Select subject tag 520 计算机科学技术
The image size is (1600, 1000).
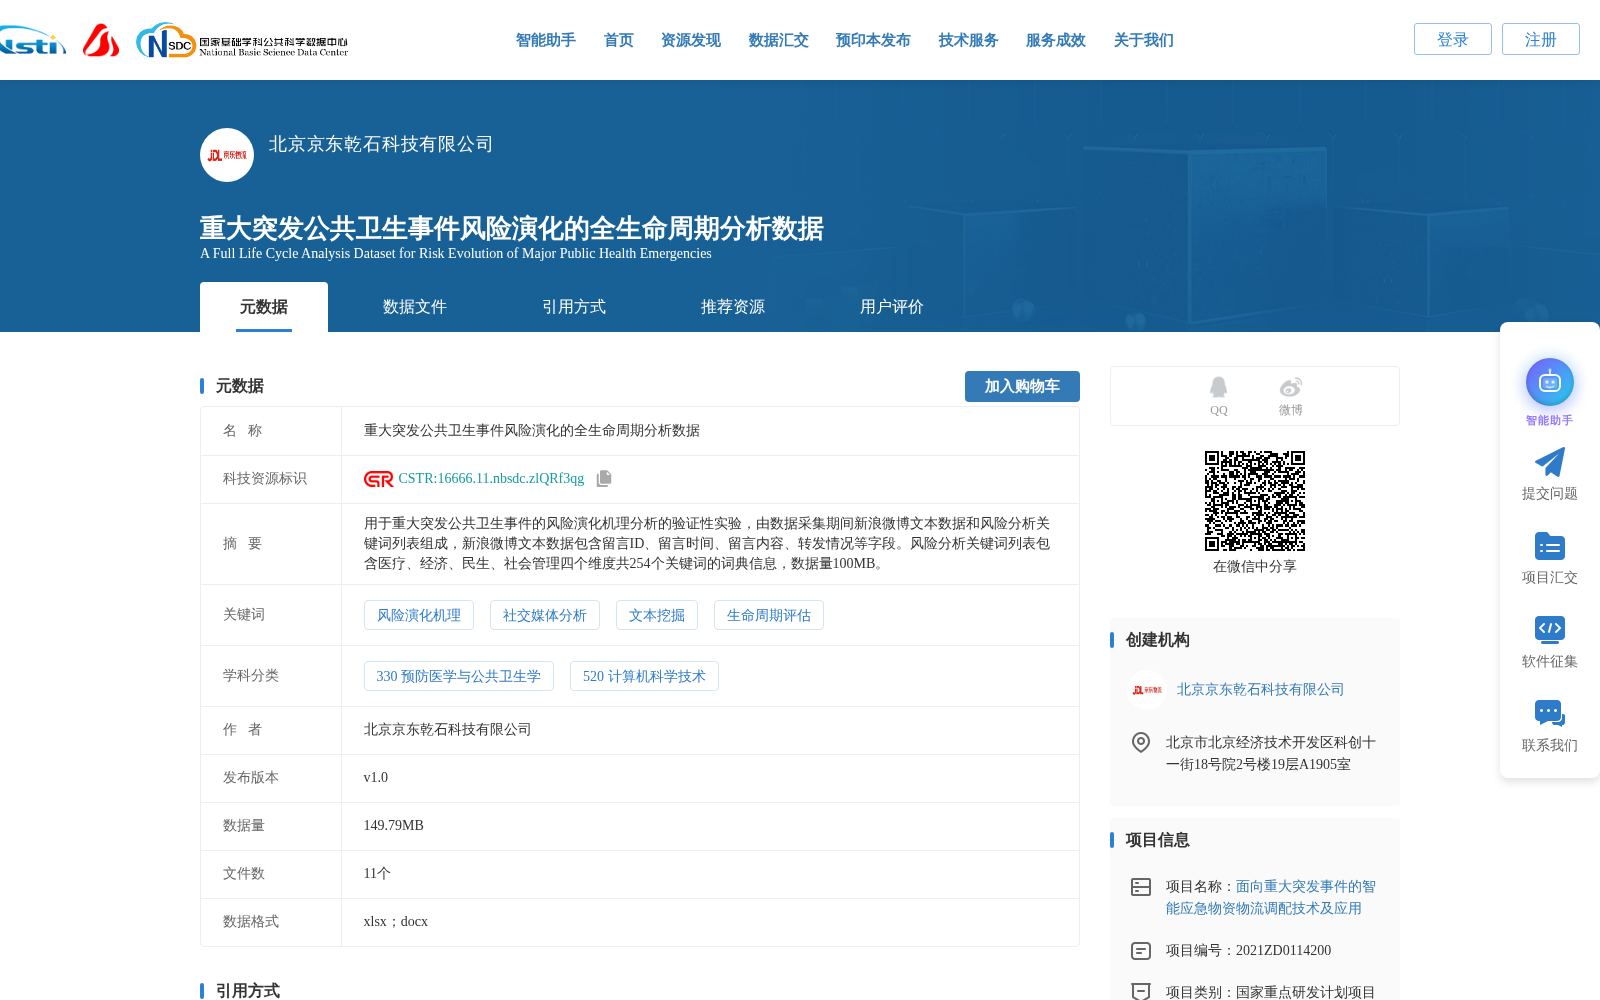click(644, 676)
